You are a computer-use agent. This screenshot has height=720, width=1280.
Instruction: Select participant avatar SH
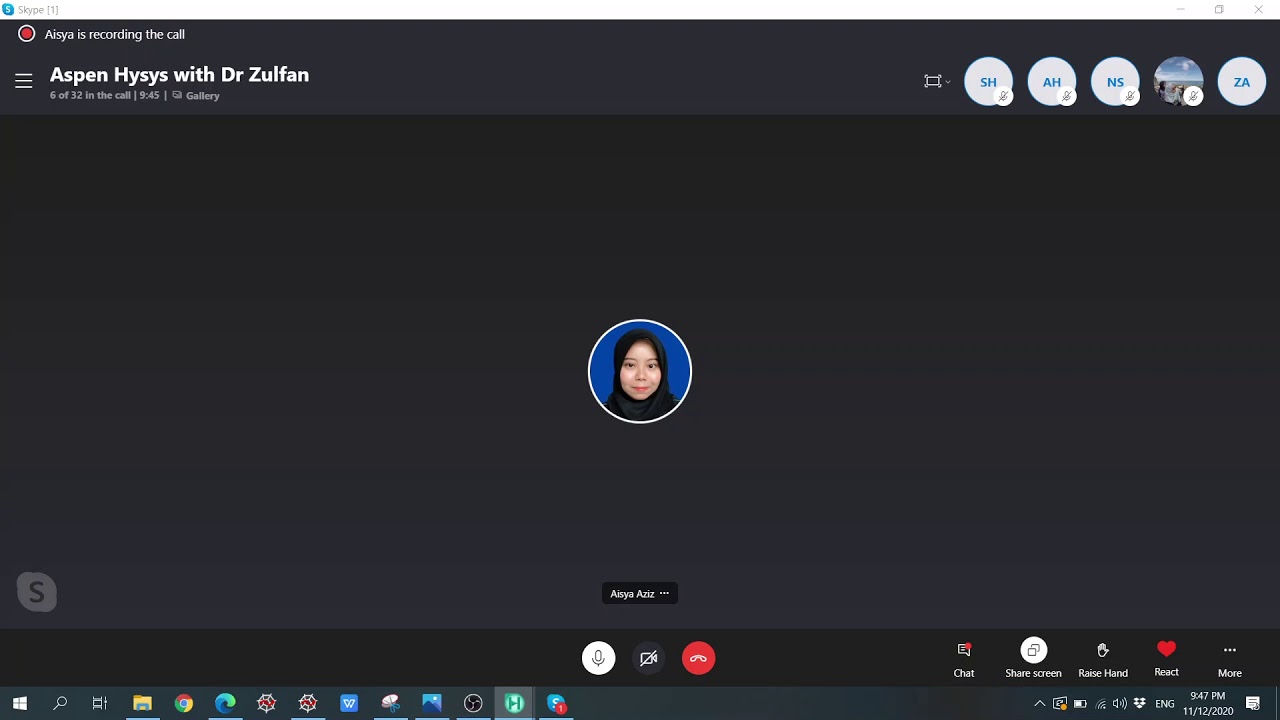coord(988,82)
